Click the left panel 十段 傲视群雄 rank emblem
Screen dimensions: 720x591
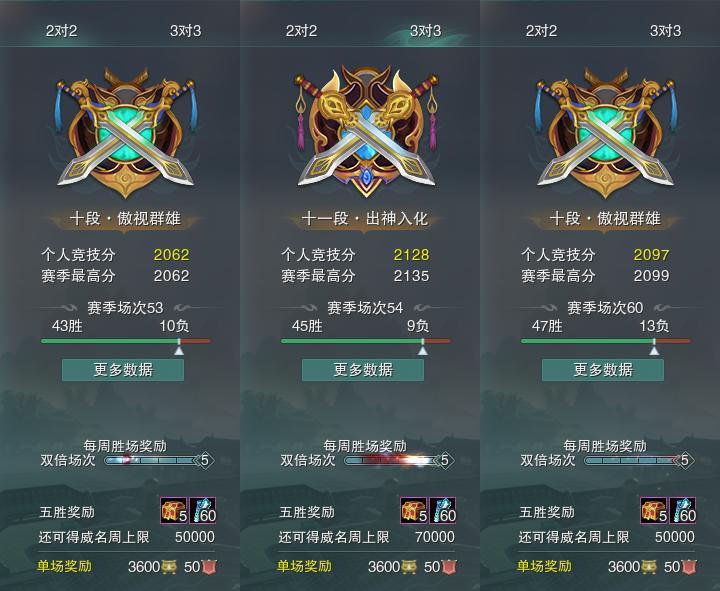tap(125, 133)
